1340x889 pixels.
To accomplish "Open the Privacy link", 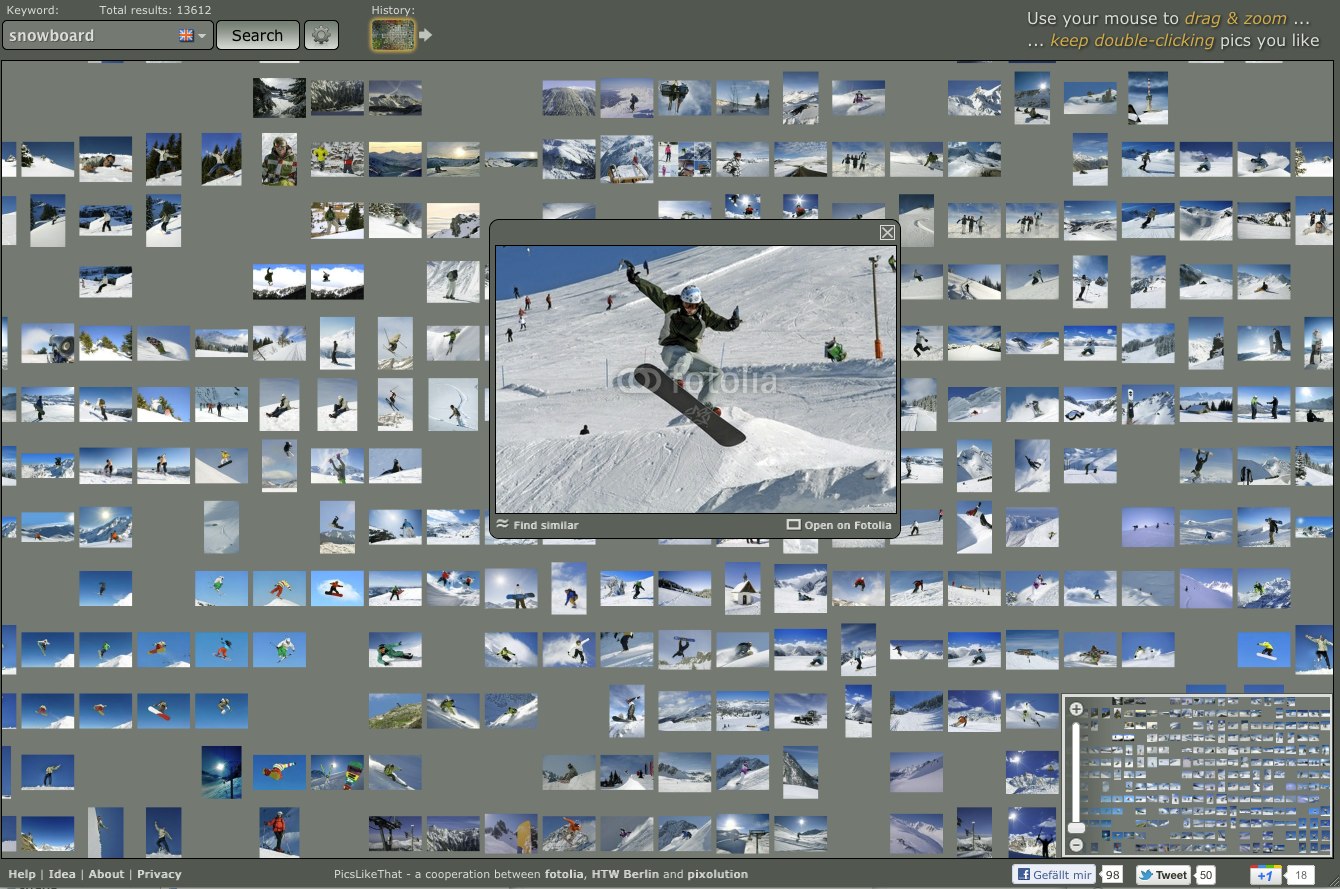I will point(159,874).
